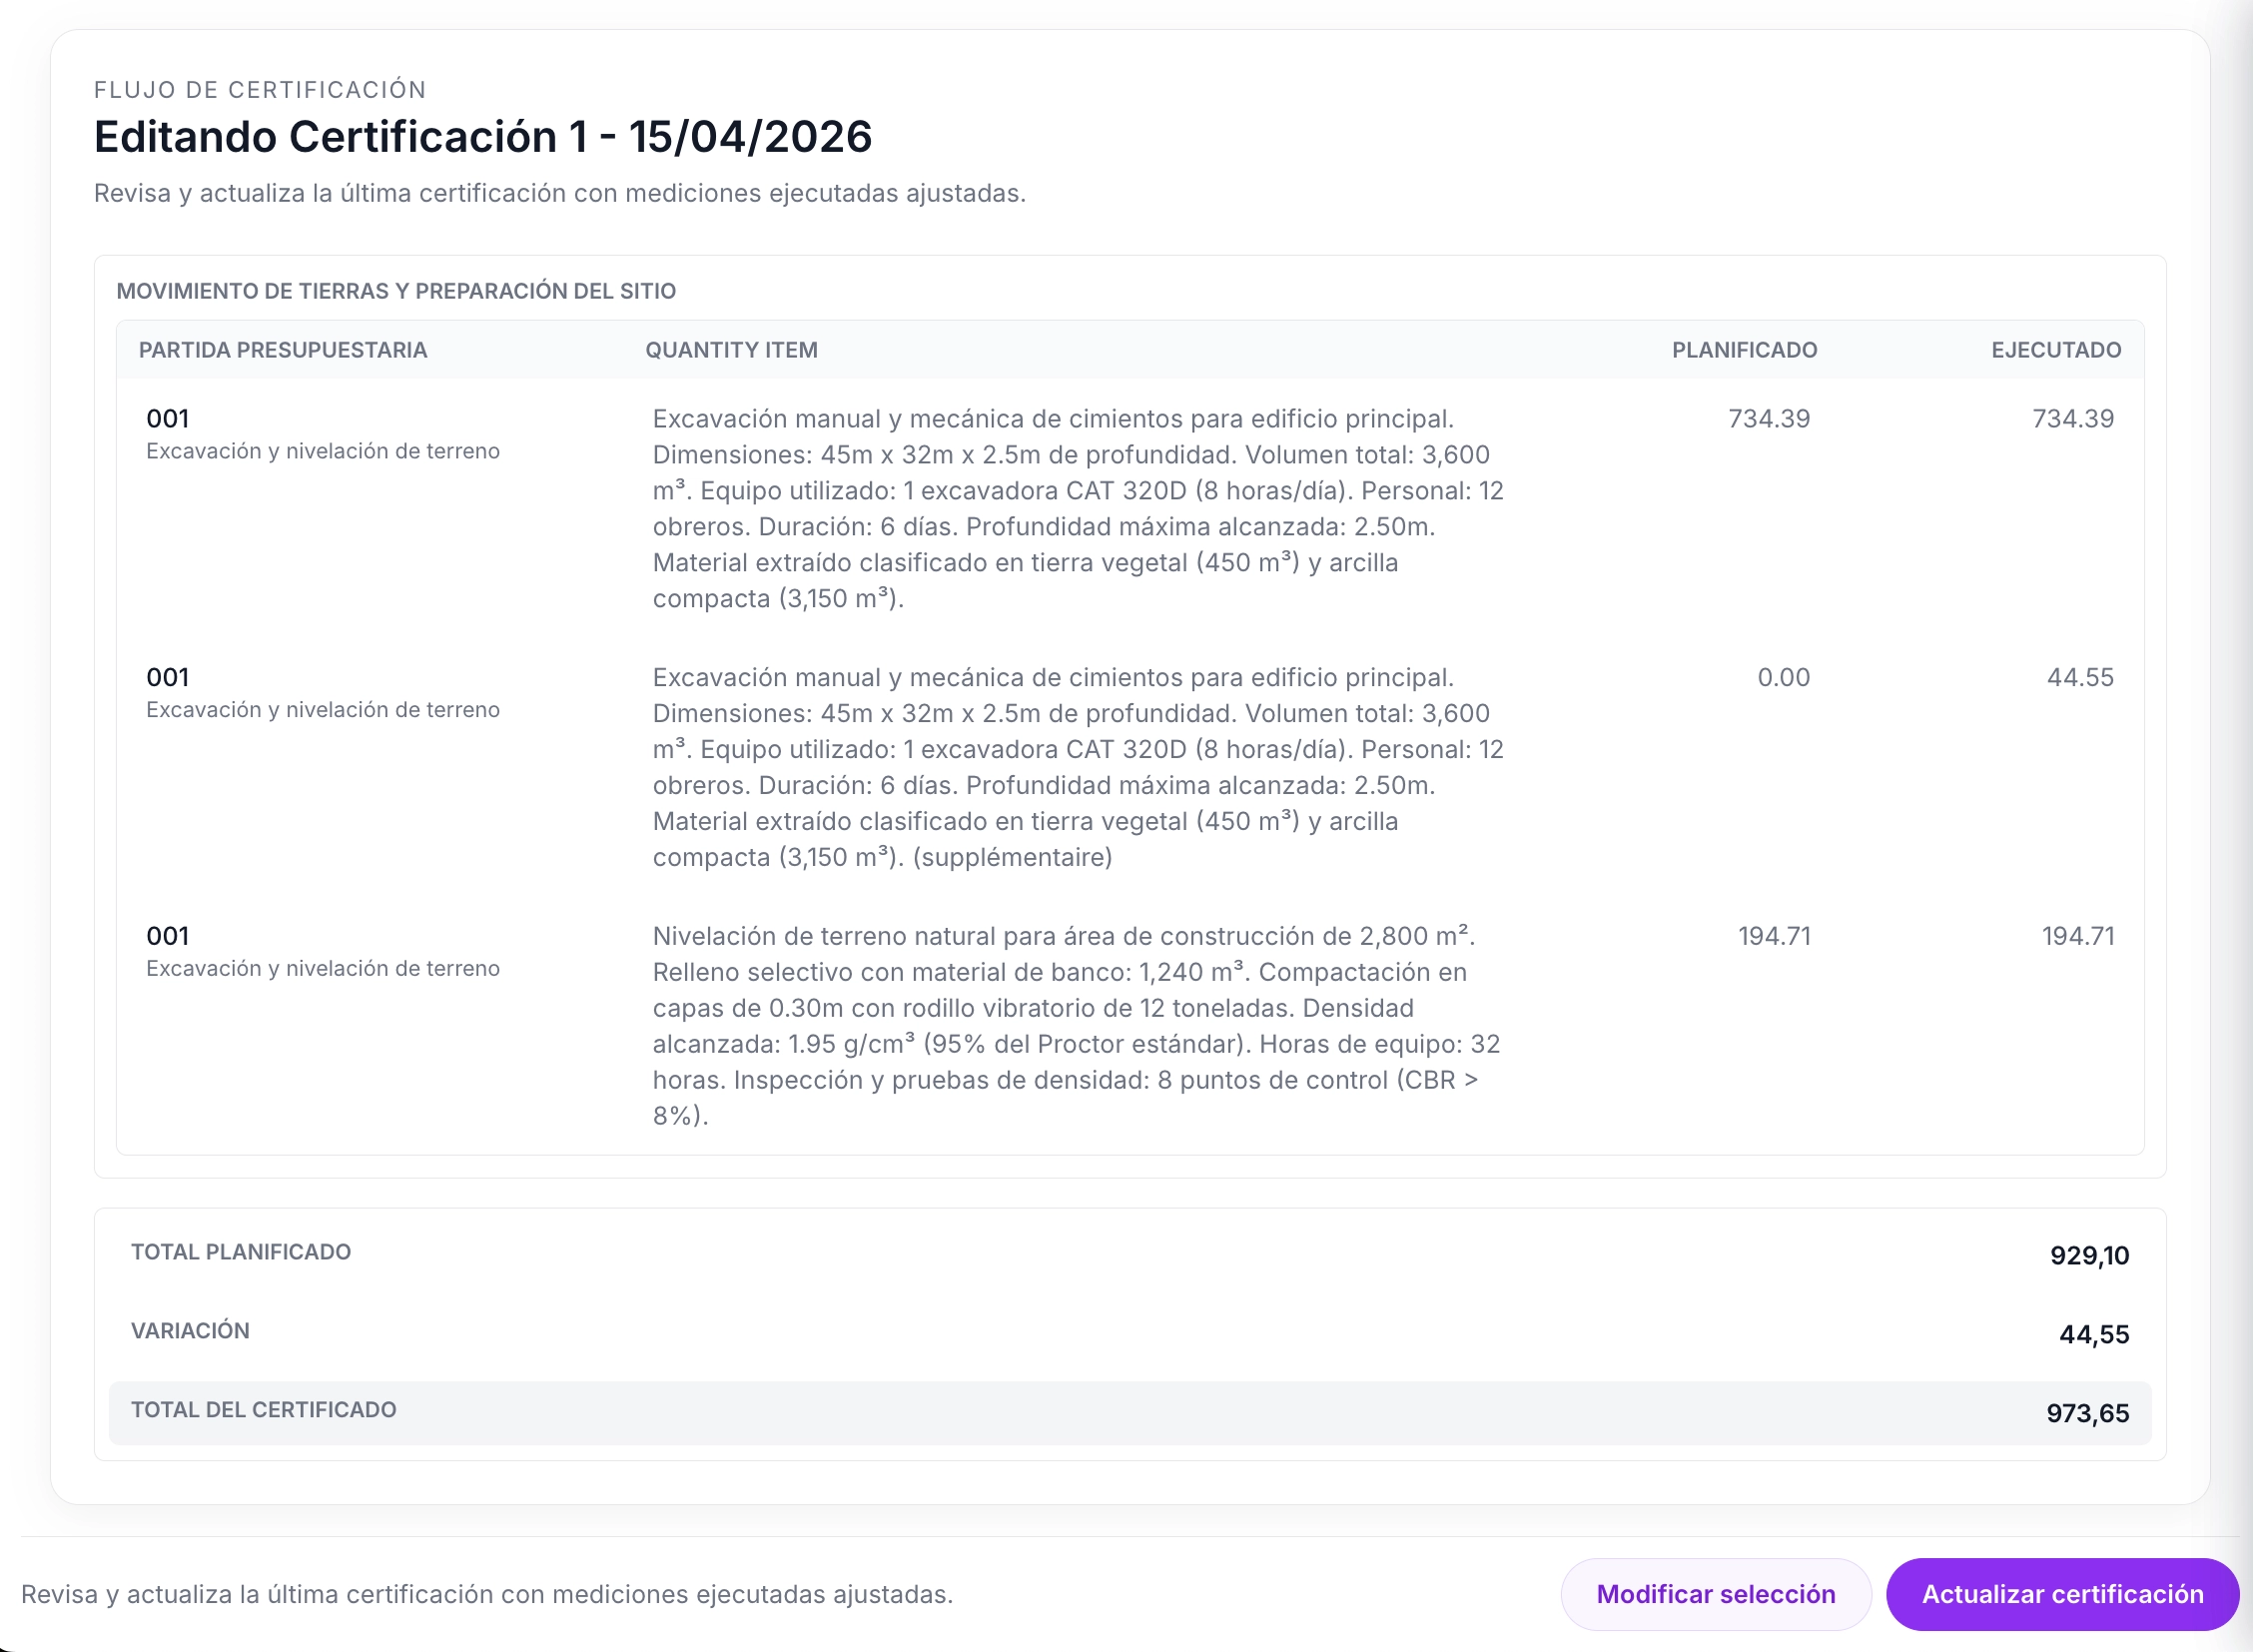Select the TOTAL PLANIFICADO amount 929,10

pyautogui.click(x=2086, y=1255)
